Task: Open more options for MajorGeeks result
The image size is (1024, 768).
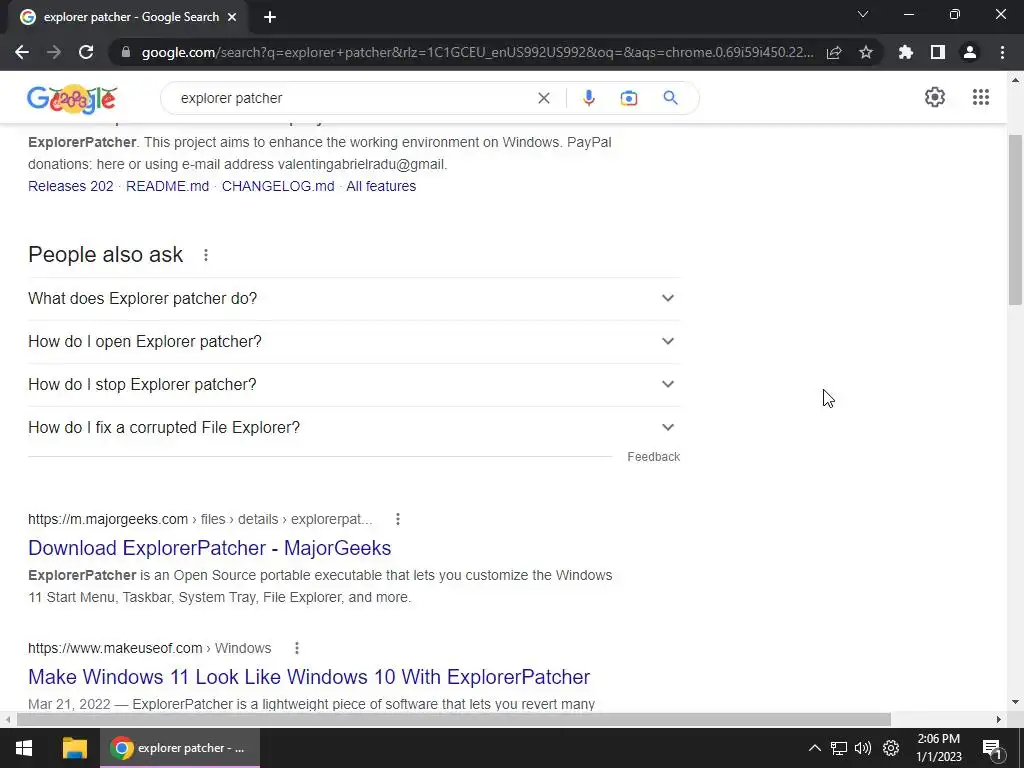Action: click(398, 519)
